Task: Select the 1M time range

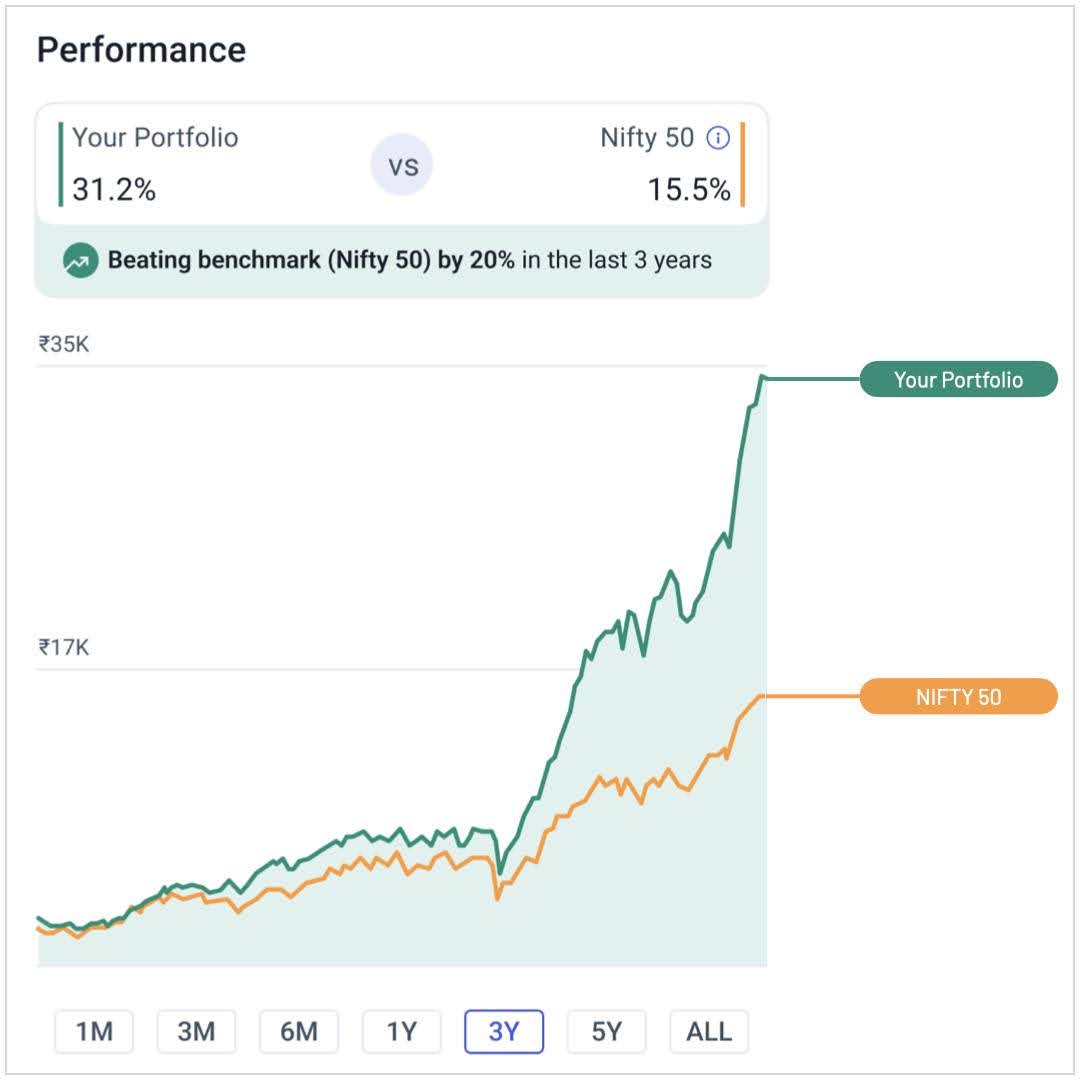Action: pos(95,1031)
